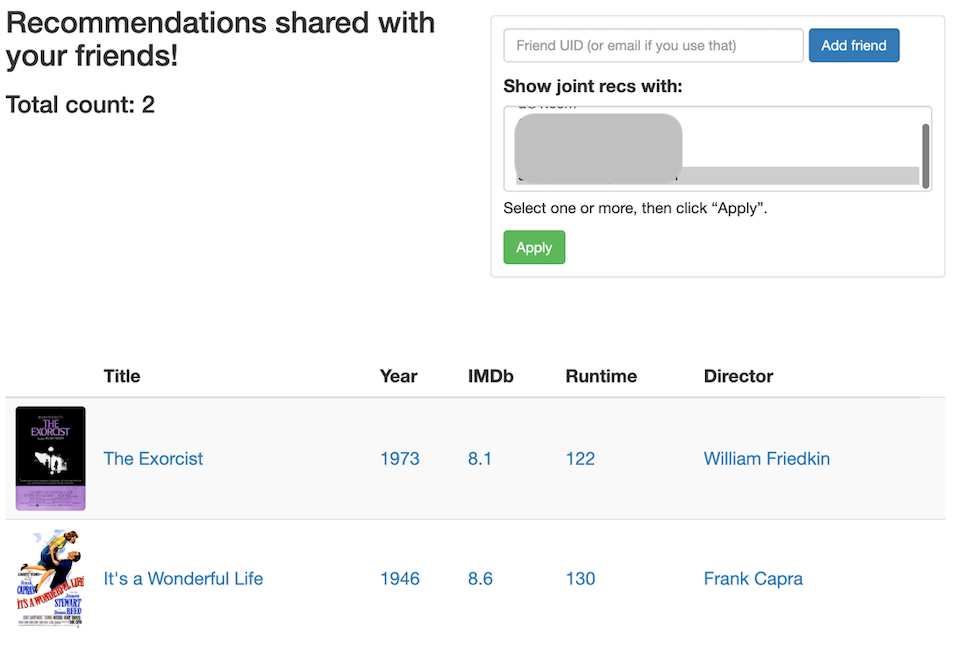Screen dimensions: 958x655
Task: Click the friends list scrollbar
Action: (926, 155)
